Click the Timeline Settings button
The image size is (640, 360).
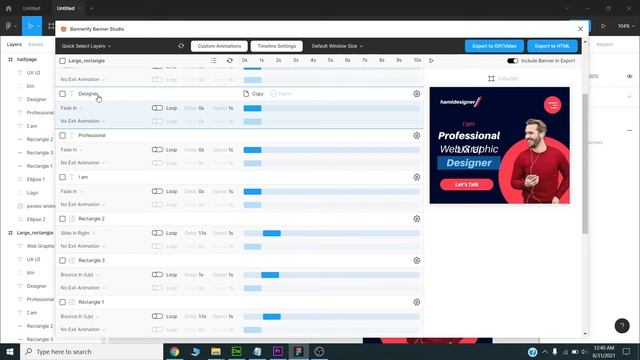[x=277, y=46]
